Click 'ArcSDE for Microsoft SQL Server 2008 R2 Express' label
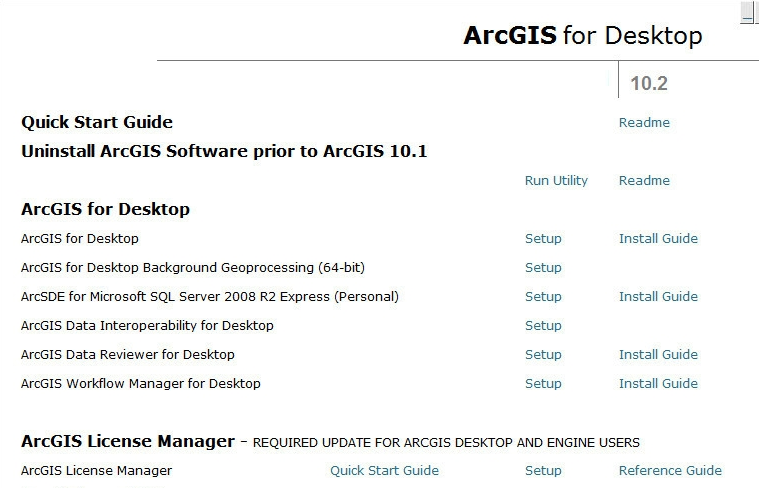This screenshot has width=759, height=488. tap(210, 297)
